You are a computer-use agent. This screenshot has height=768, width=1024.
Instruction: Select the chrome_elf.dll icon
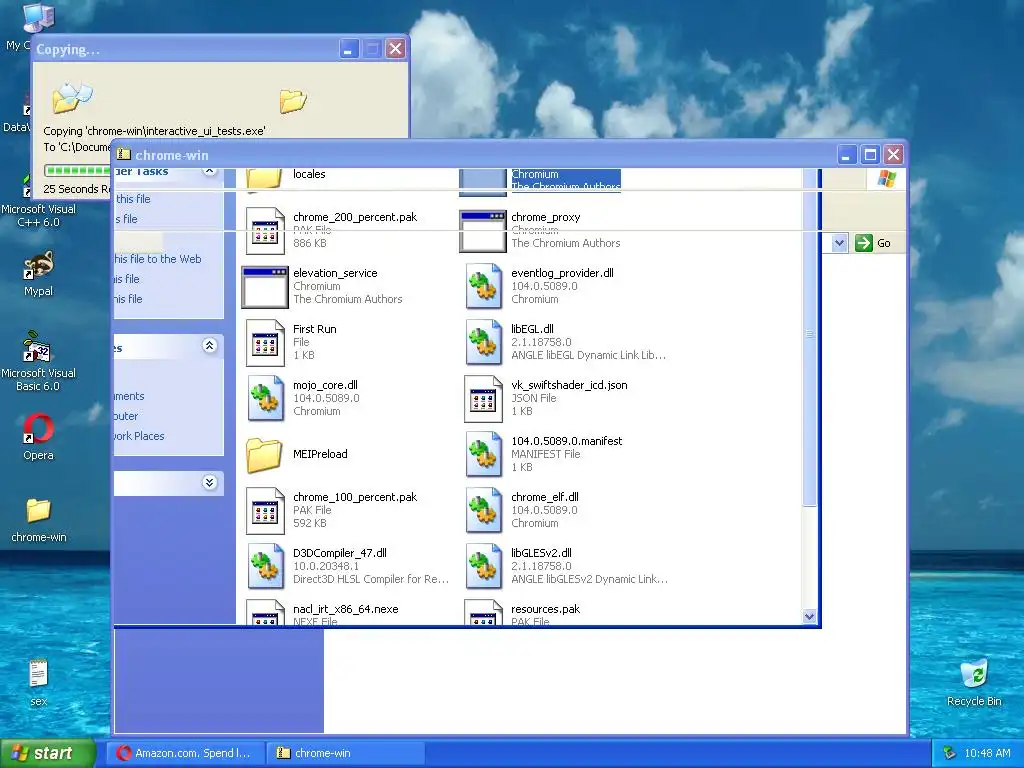(483, 511)
